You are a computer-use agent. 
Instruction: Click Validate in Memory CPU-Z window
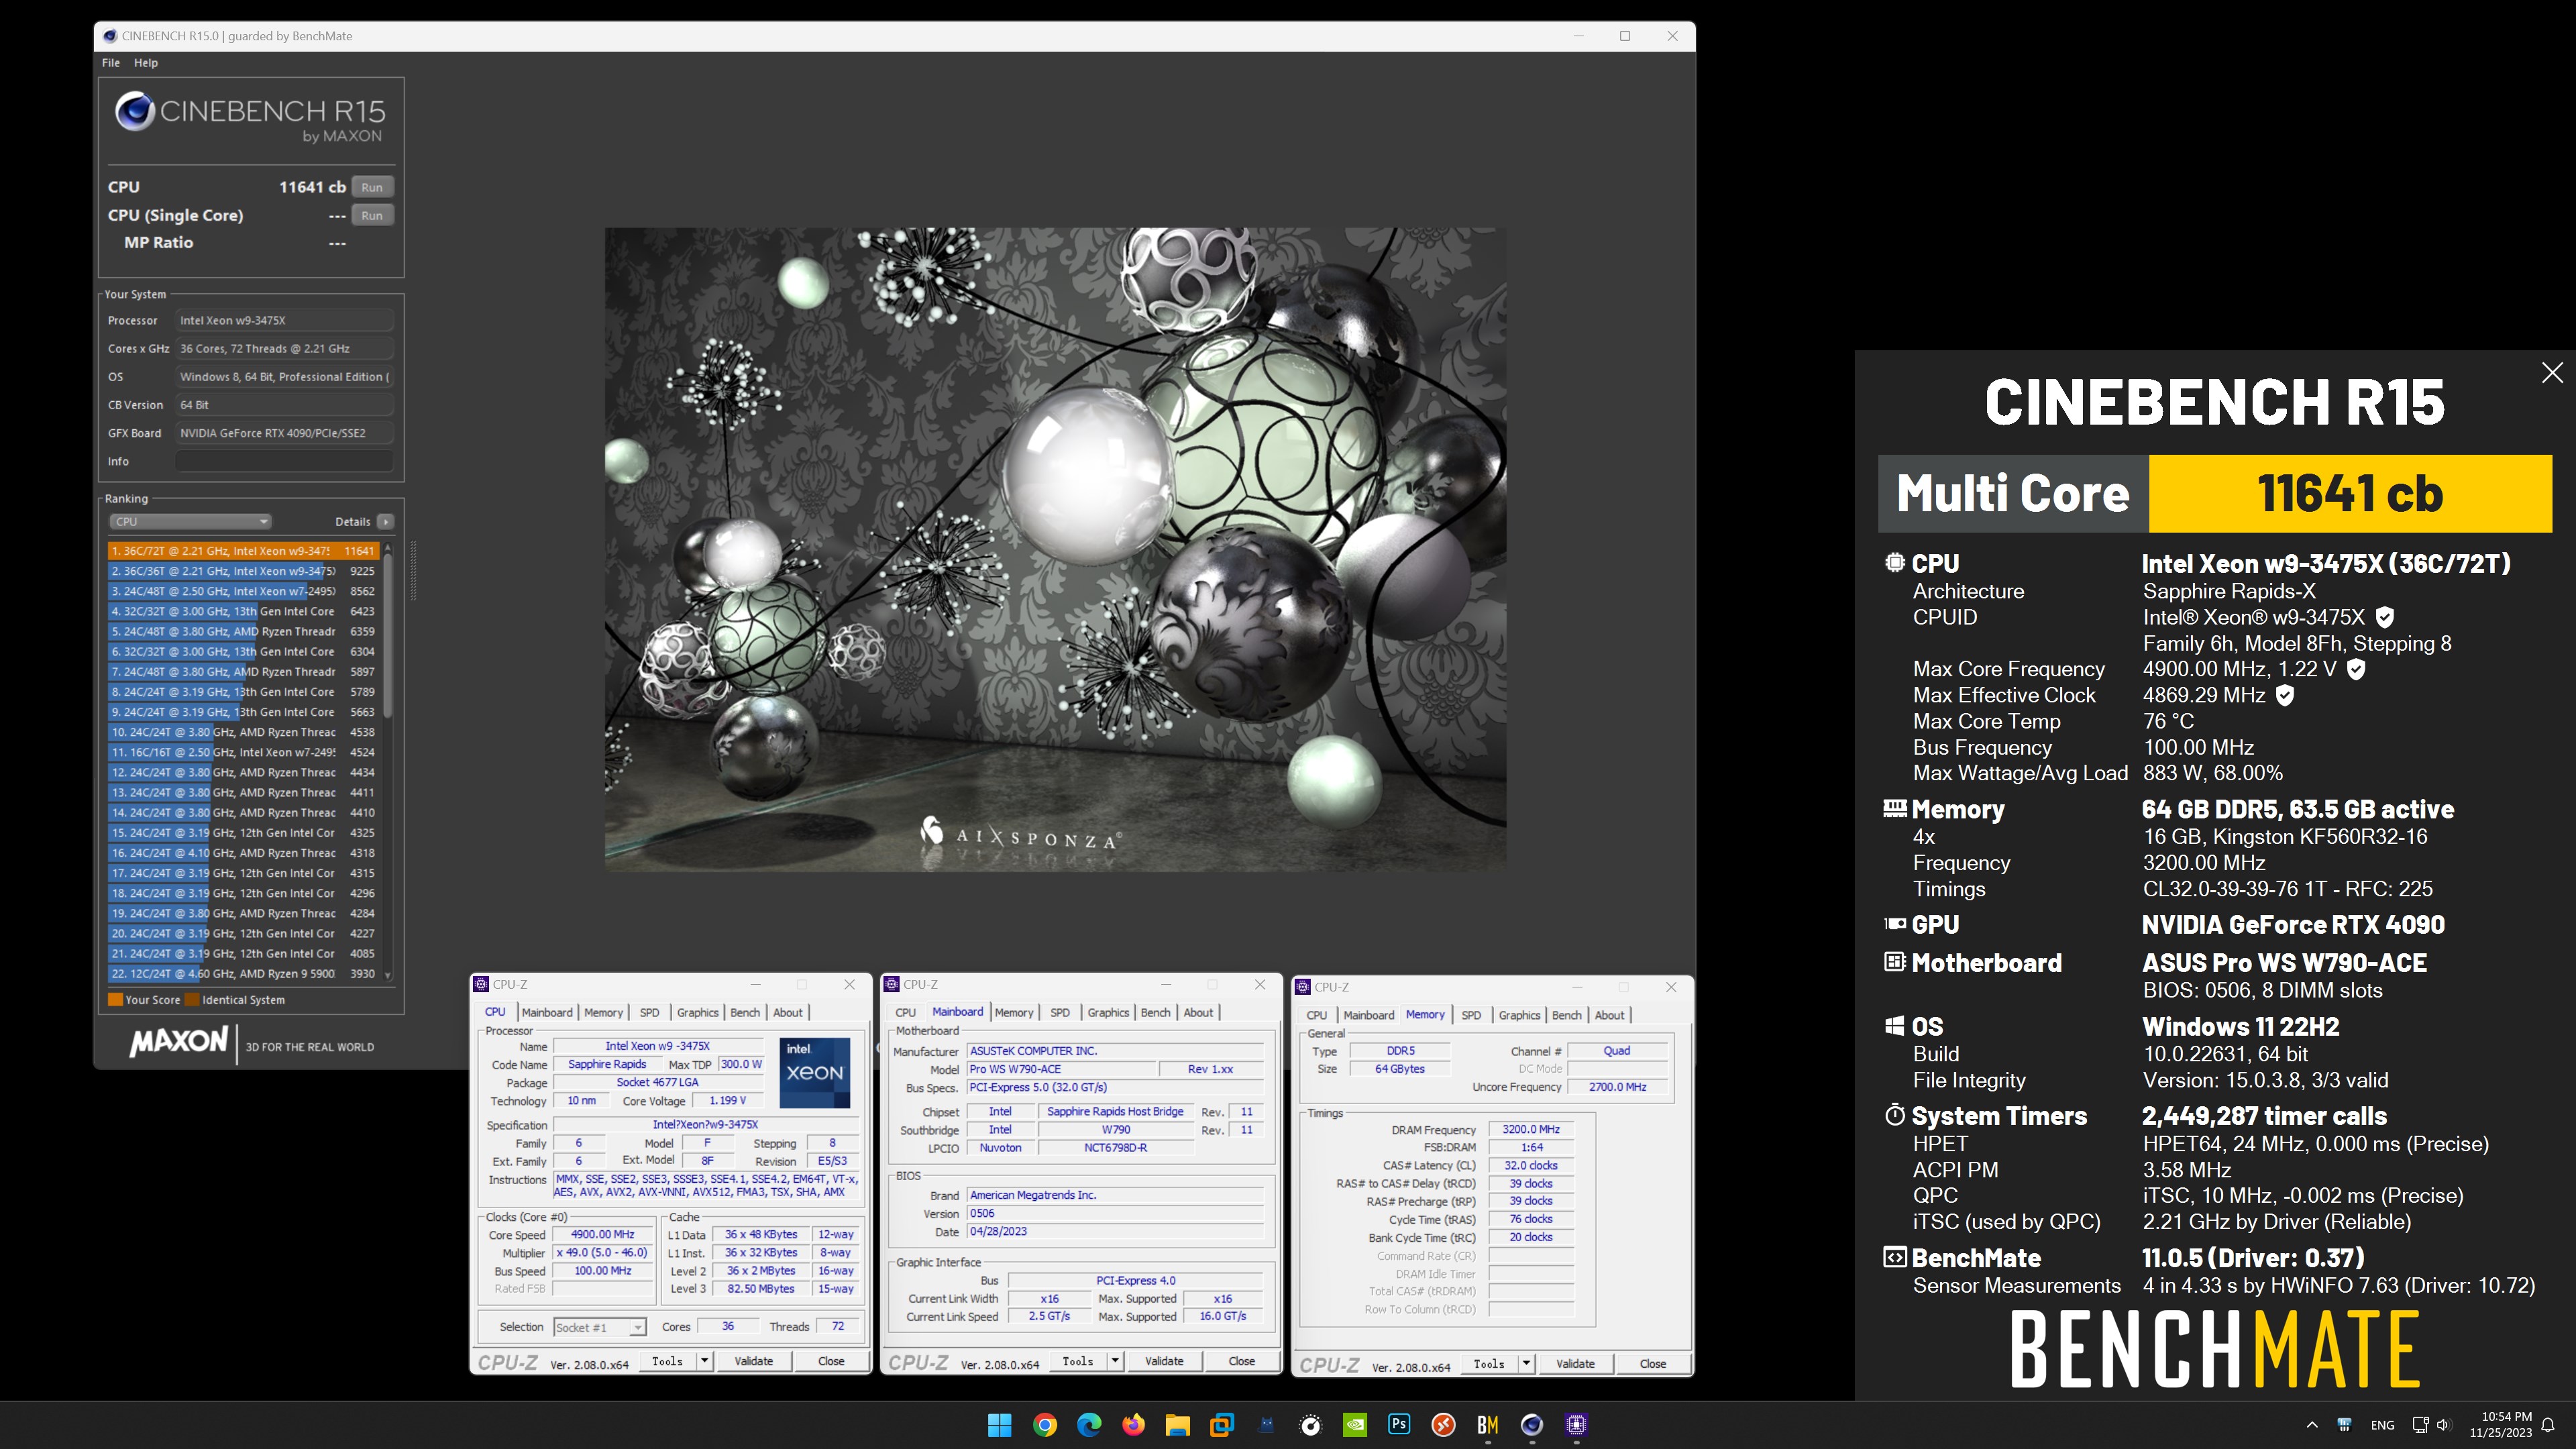pyautogui.click(x=1575, y=1364)
